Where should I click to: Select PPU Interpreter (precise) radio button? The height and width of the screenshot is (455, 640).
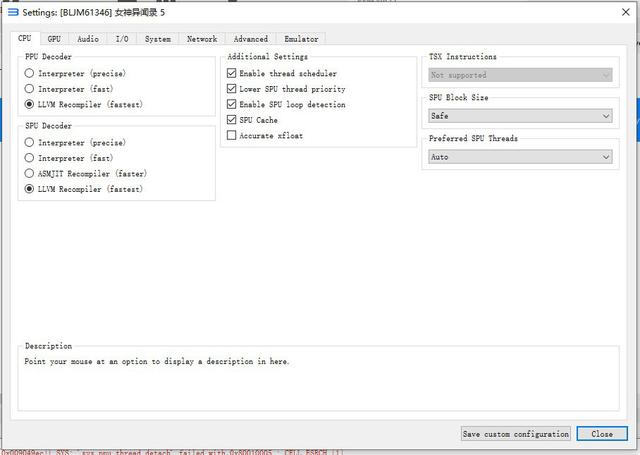tap(30, 74)
